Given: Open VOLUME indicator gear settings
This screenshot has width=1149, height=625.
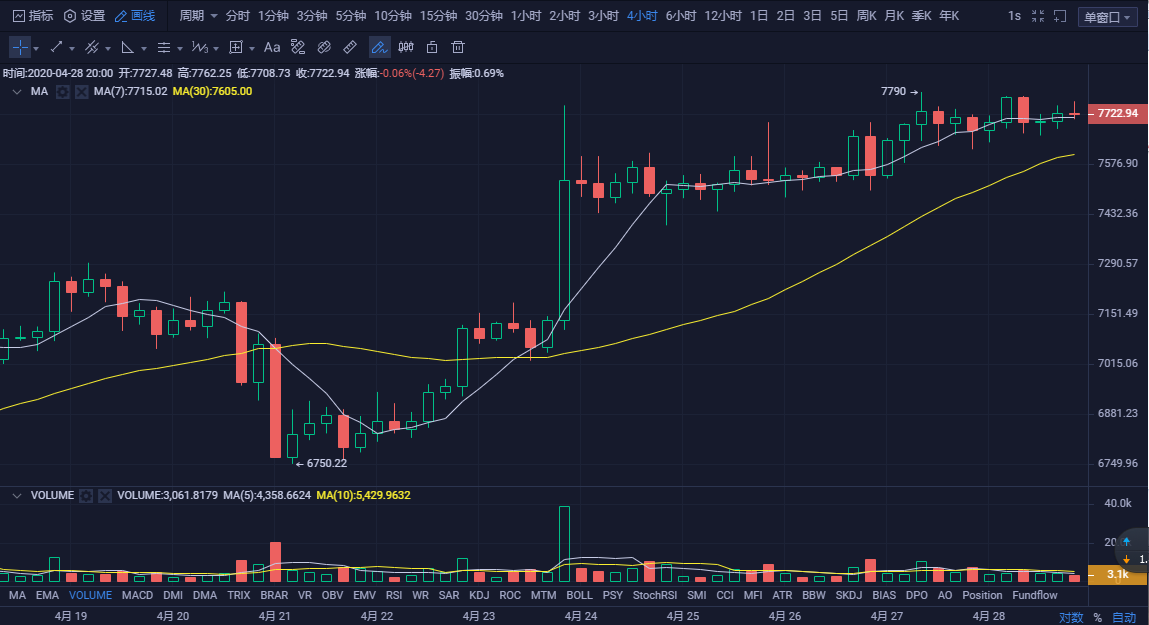Looking at the screenshot, I should 86,495.
